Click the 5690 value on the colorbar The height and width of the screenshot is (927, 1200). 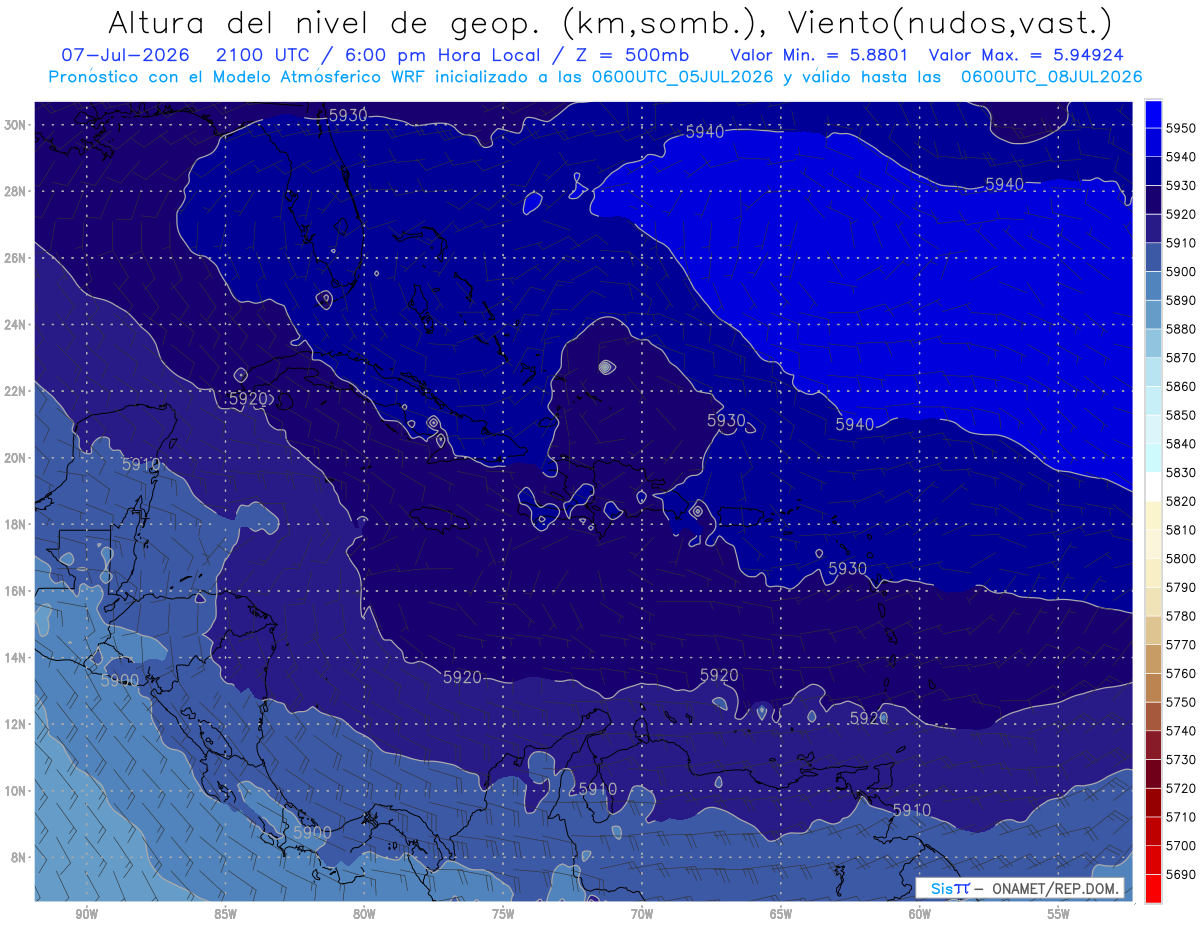(x=1181, y=873)
